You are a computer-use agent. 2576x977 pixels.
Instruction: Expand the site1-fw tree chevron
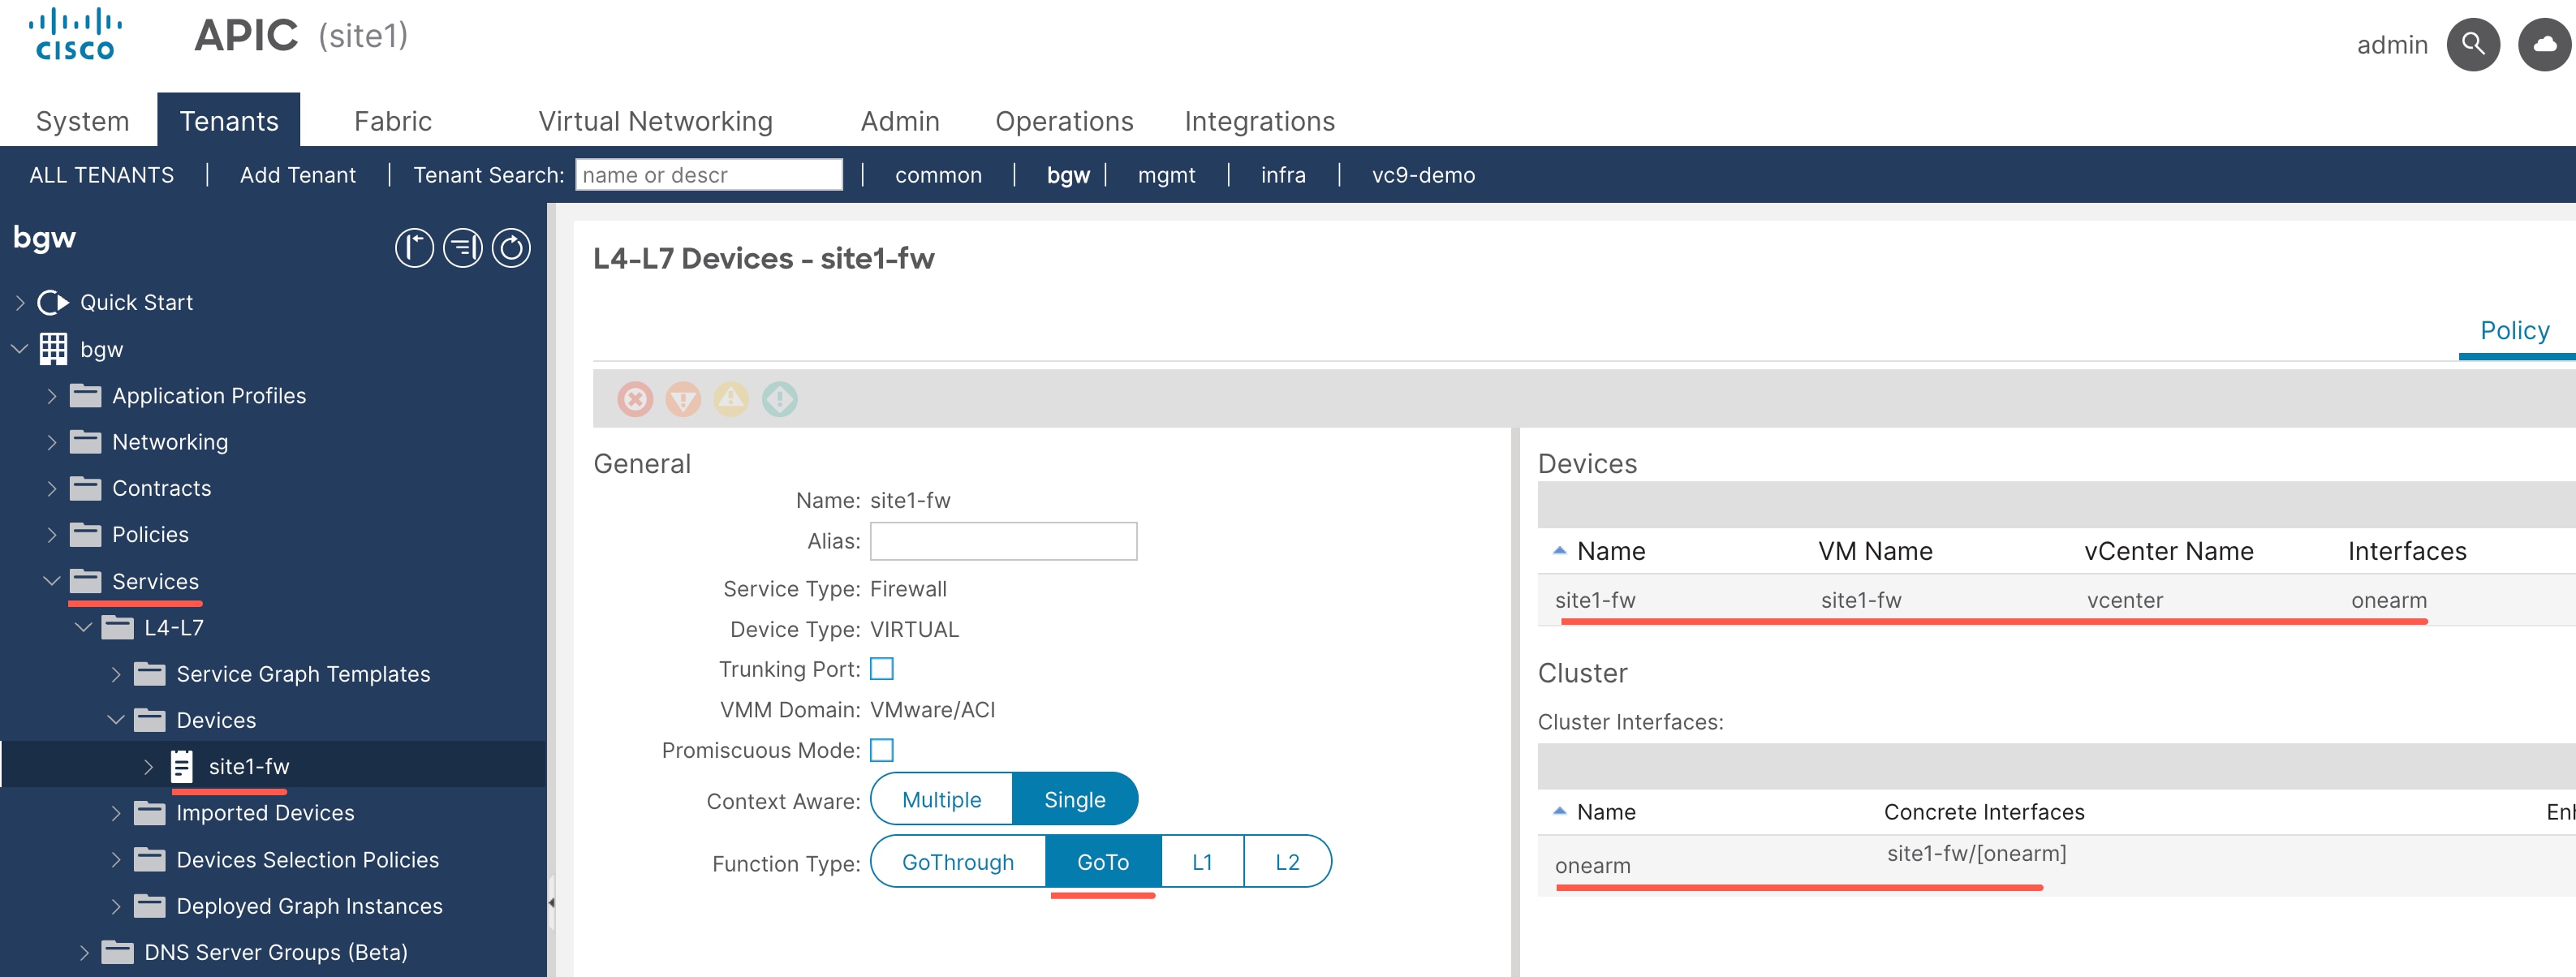pos(148,767)
